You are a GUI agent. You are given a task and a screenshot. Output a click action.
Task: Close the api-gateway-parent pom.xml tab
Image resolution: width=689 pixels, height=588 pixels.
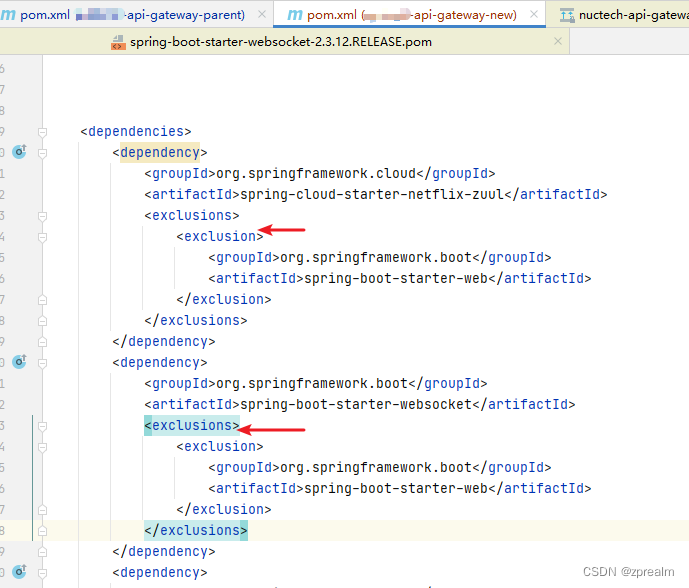(x=262, y=15)
